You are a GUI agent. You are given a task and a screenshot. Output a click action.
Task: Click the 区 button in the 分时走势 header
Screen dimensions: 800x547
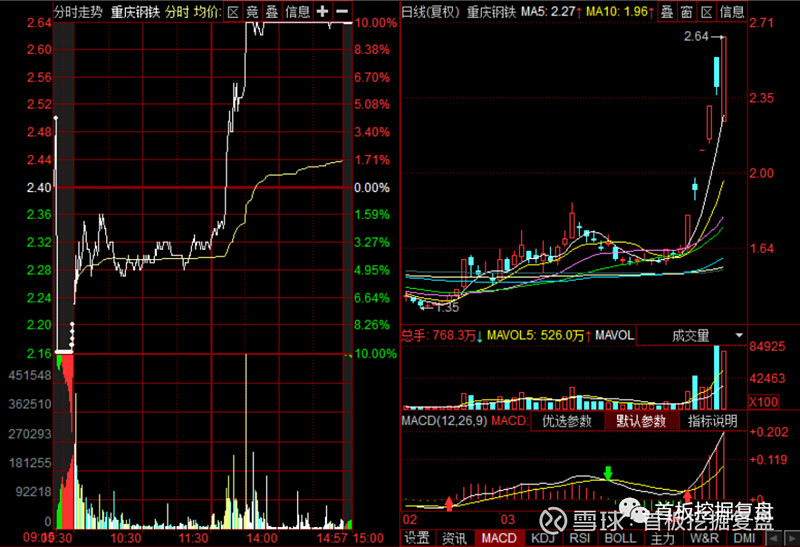point(233,11)
